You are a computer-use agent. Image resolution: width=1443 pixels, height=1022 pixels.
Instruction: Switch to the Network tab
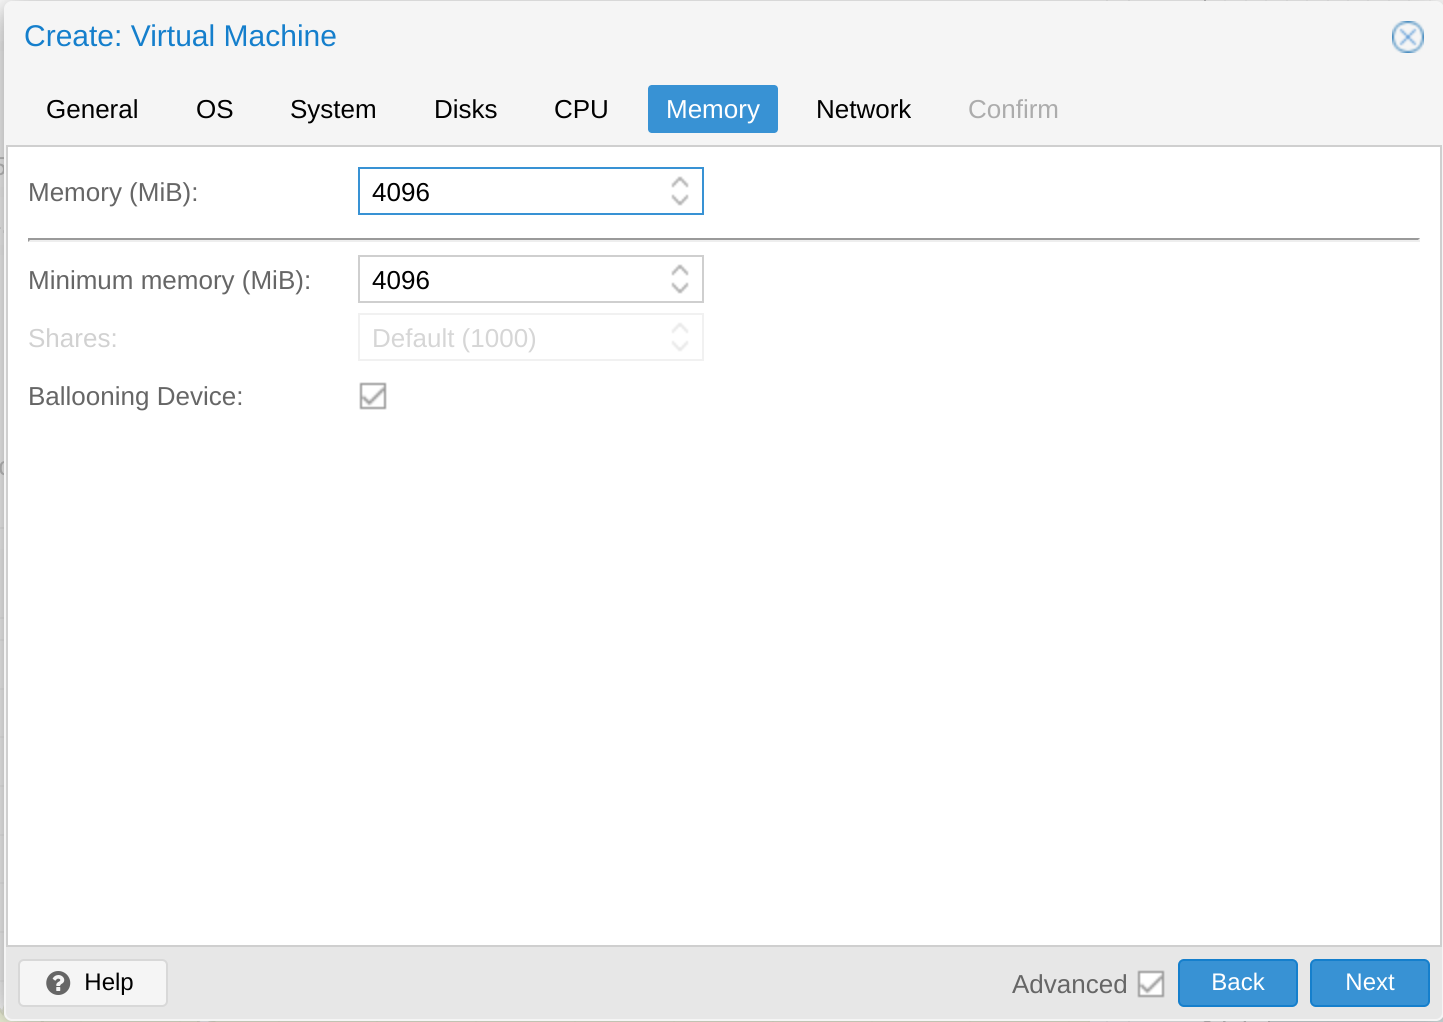coord(863,109)
